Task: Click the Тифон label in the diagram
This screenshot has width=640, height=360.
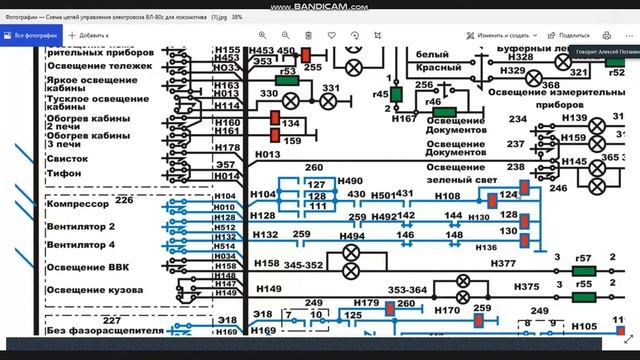Action: (64, 173)
